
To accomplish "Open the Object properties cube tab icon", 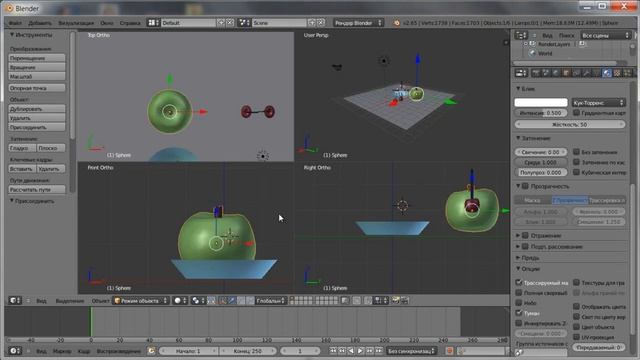I will [x=566, y=73].
